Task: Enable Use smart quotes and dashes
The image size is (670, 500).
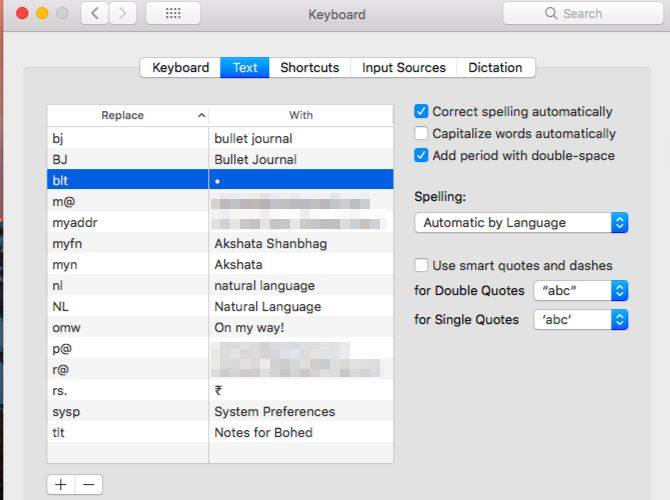Action: click(421, 266)
